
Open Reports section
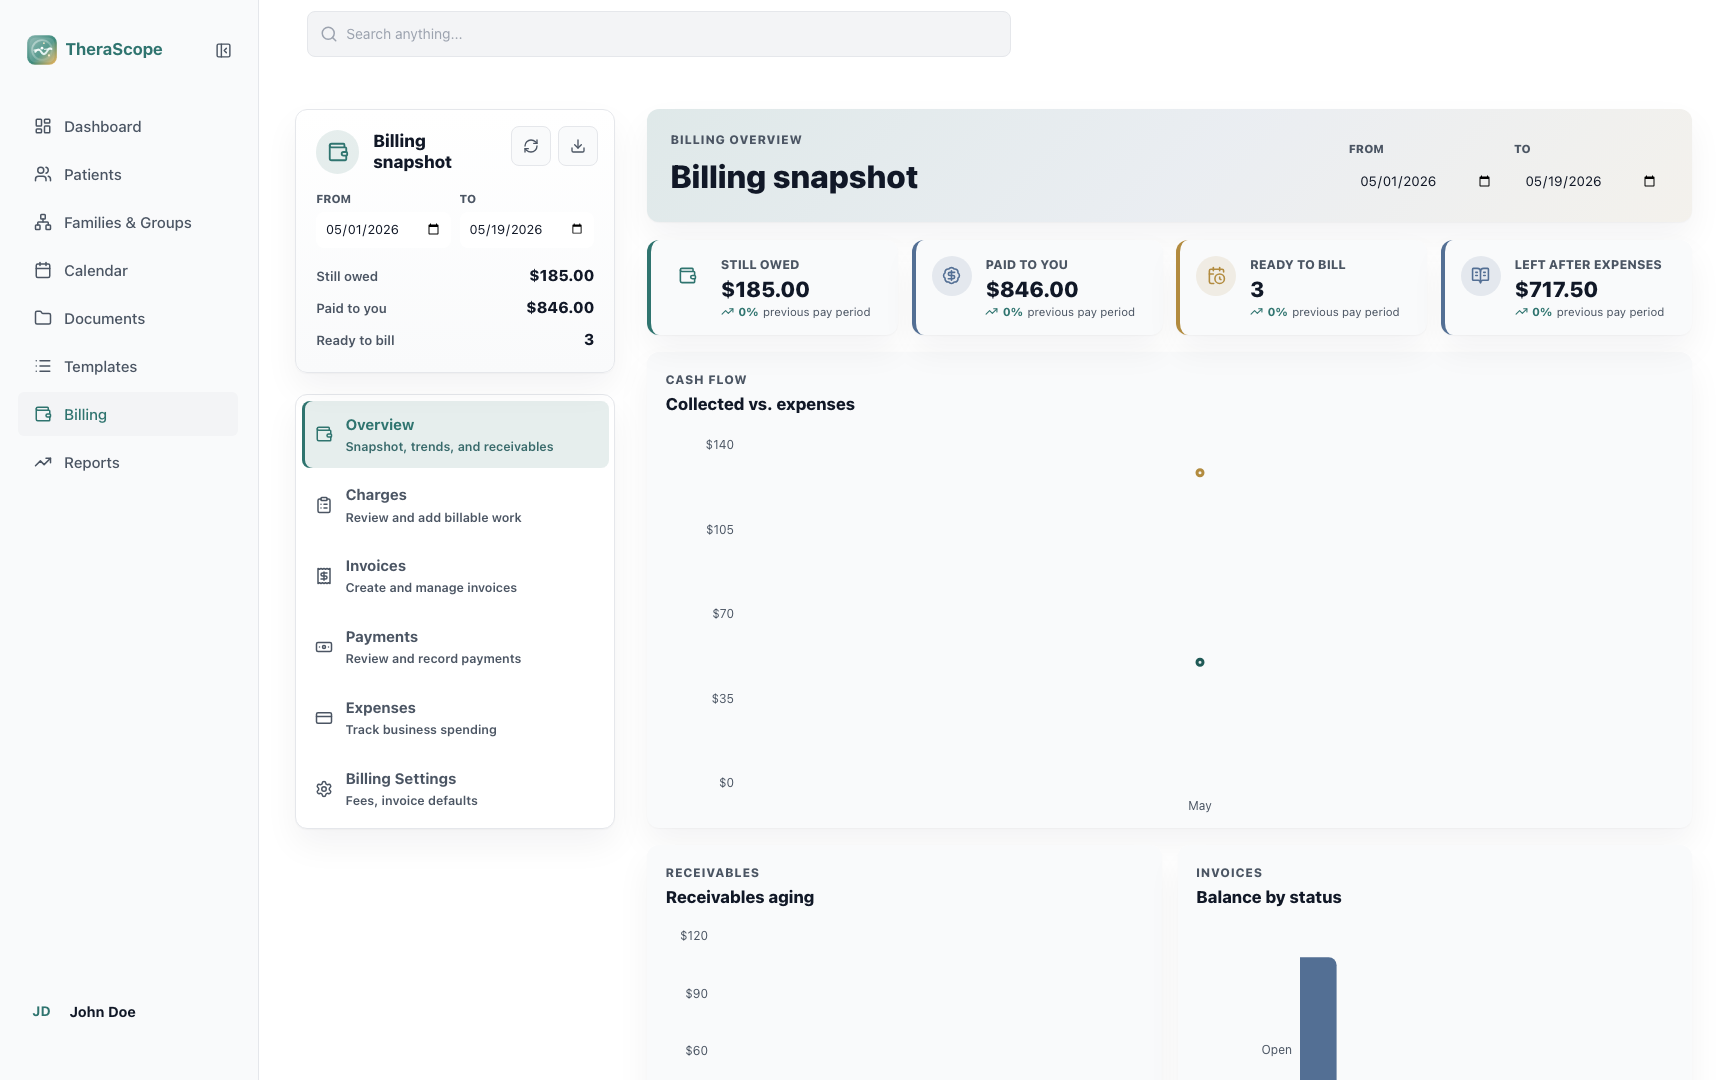click(128, 462)
